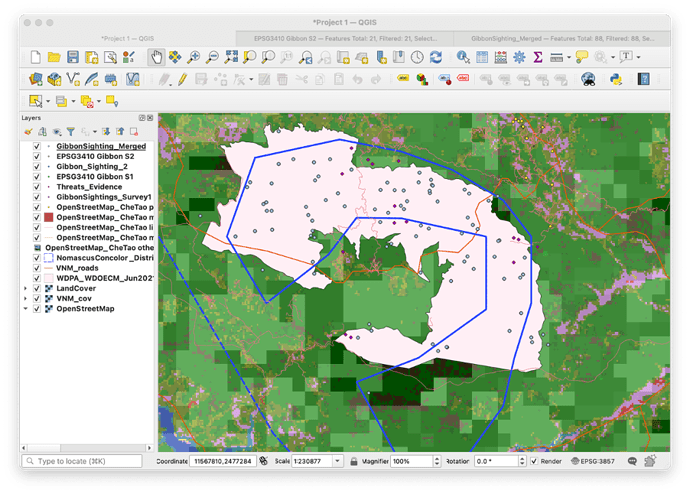Open the log messages speech bubble
The height and width of the screenshot is (494, 690).
(632, 461)
